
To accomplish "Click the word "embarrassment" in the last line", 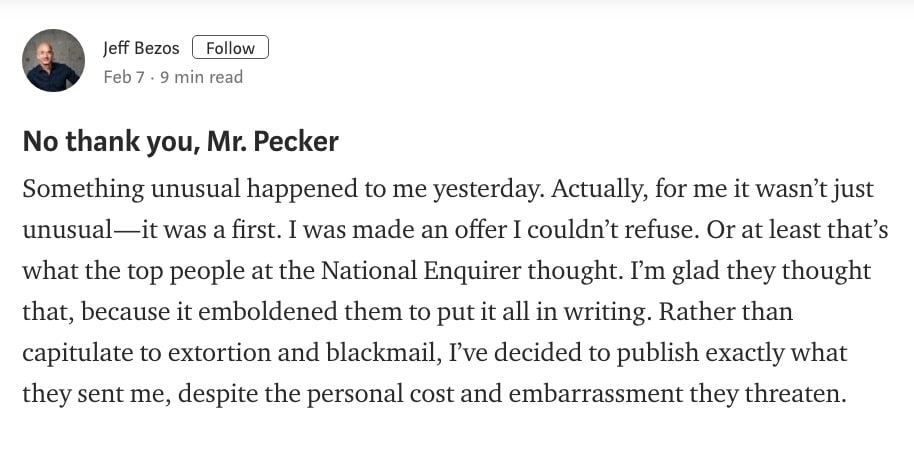I will pyautogui.click(x=595, y=394).
